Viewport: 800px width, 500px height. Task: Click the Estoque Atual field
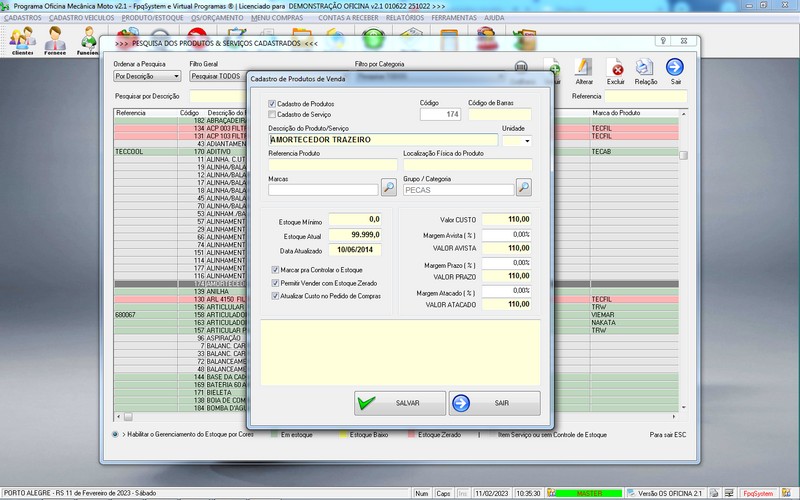click(355, 235)
